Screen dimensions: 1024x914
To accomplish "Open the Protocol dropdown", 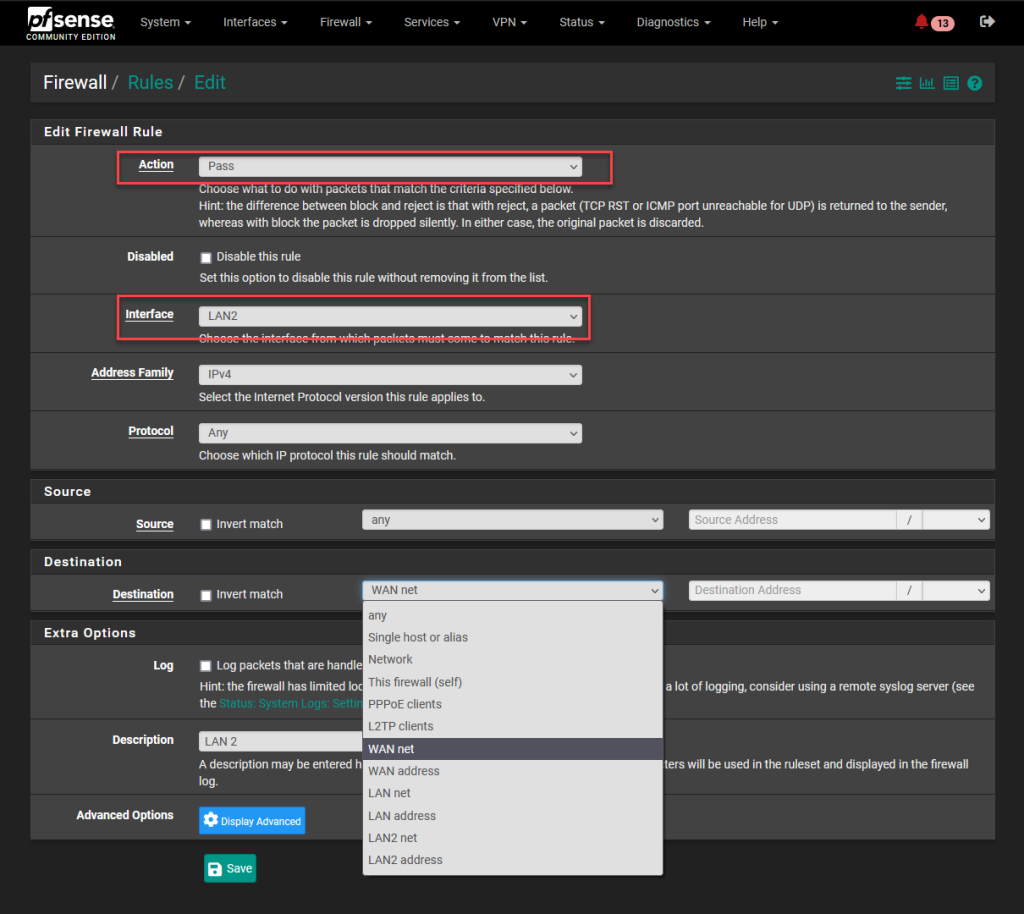I will tap(390, 433).
